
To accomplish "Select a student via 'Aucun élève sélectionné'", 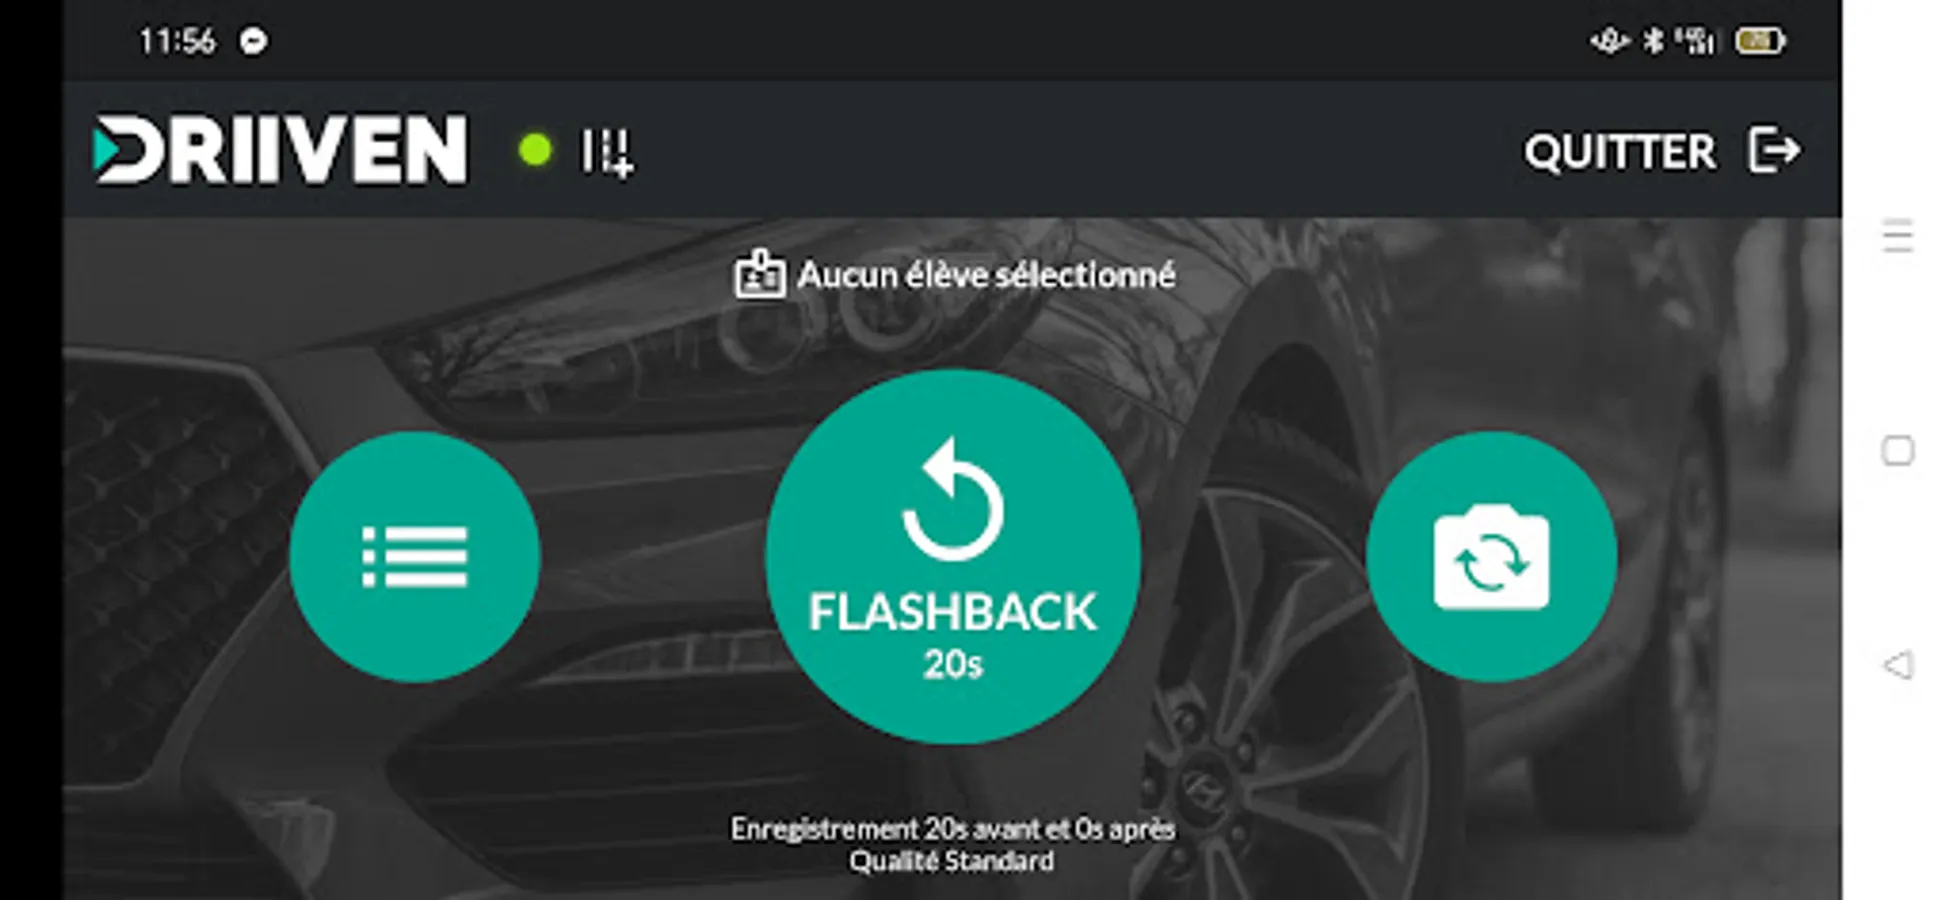I will tap(986, 275).
